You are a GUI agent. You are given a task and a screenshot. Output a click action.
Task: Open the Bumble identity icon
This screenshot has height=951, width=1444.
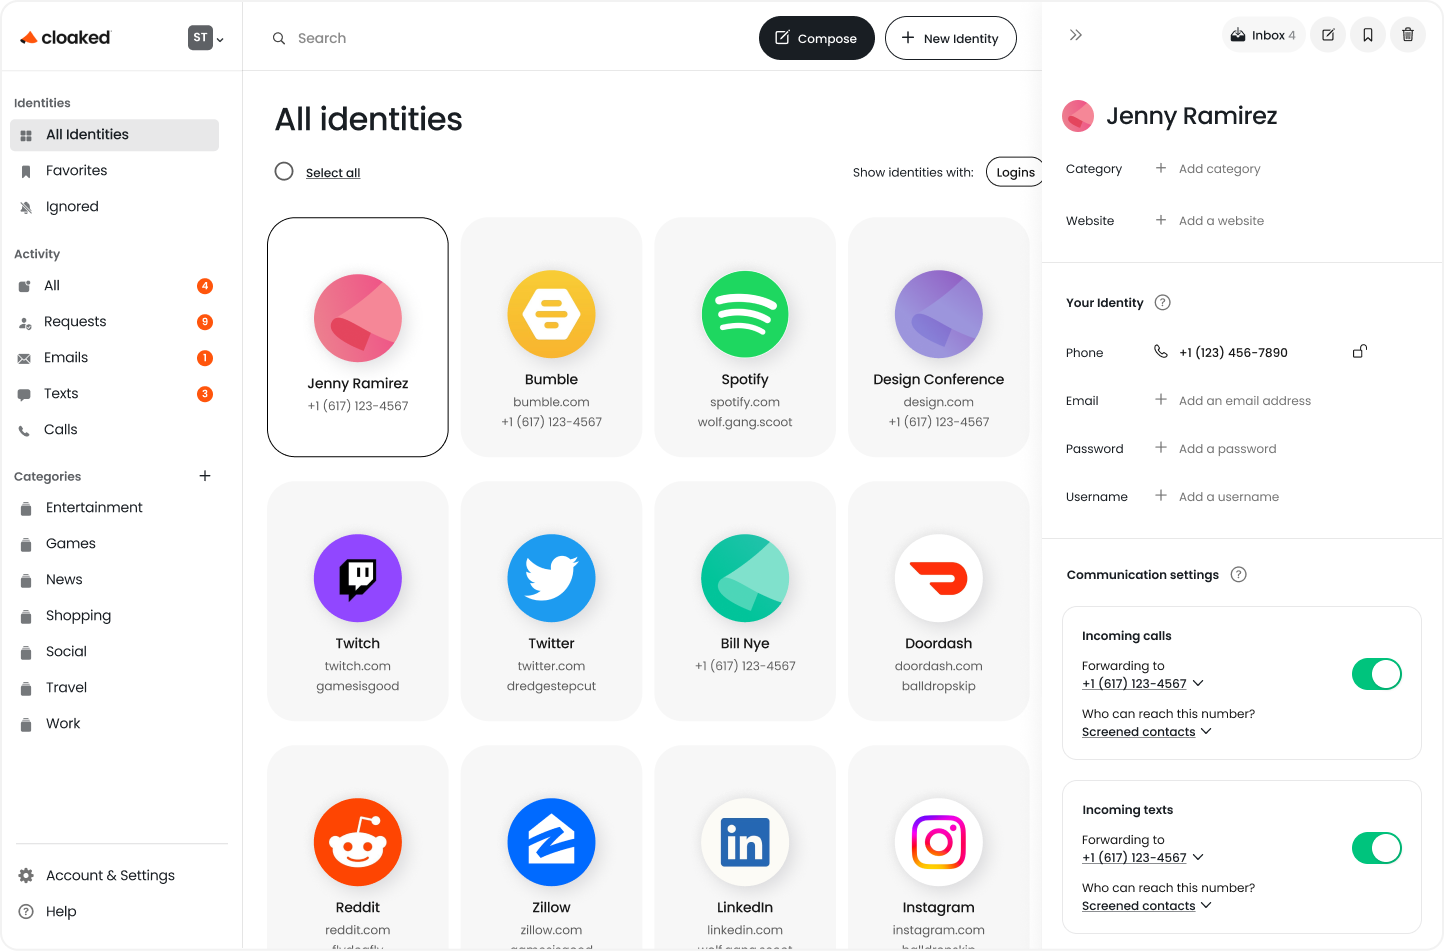tap(551, 315)
